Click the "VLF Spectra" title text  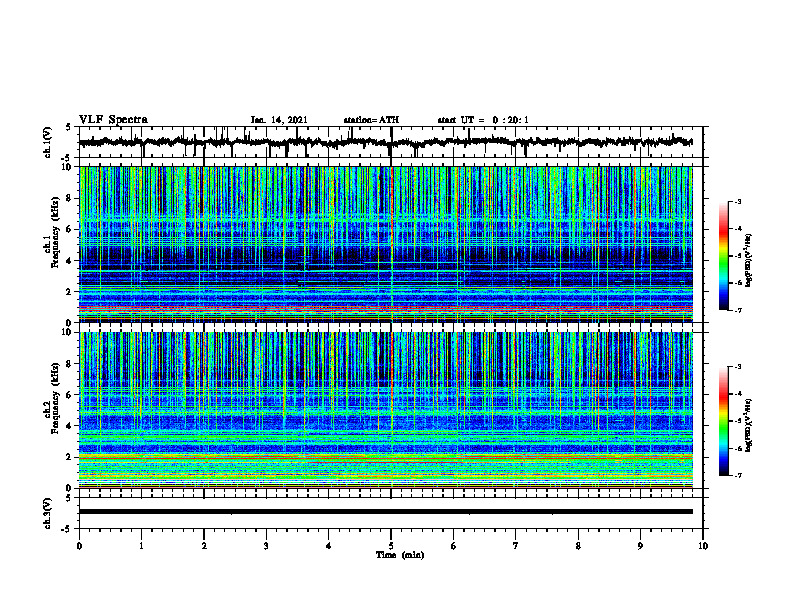pos(113,120)
